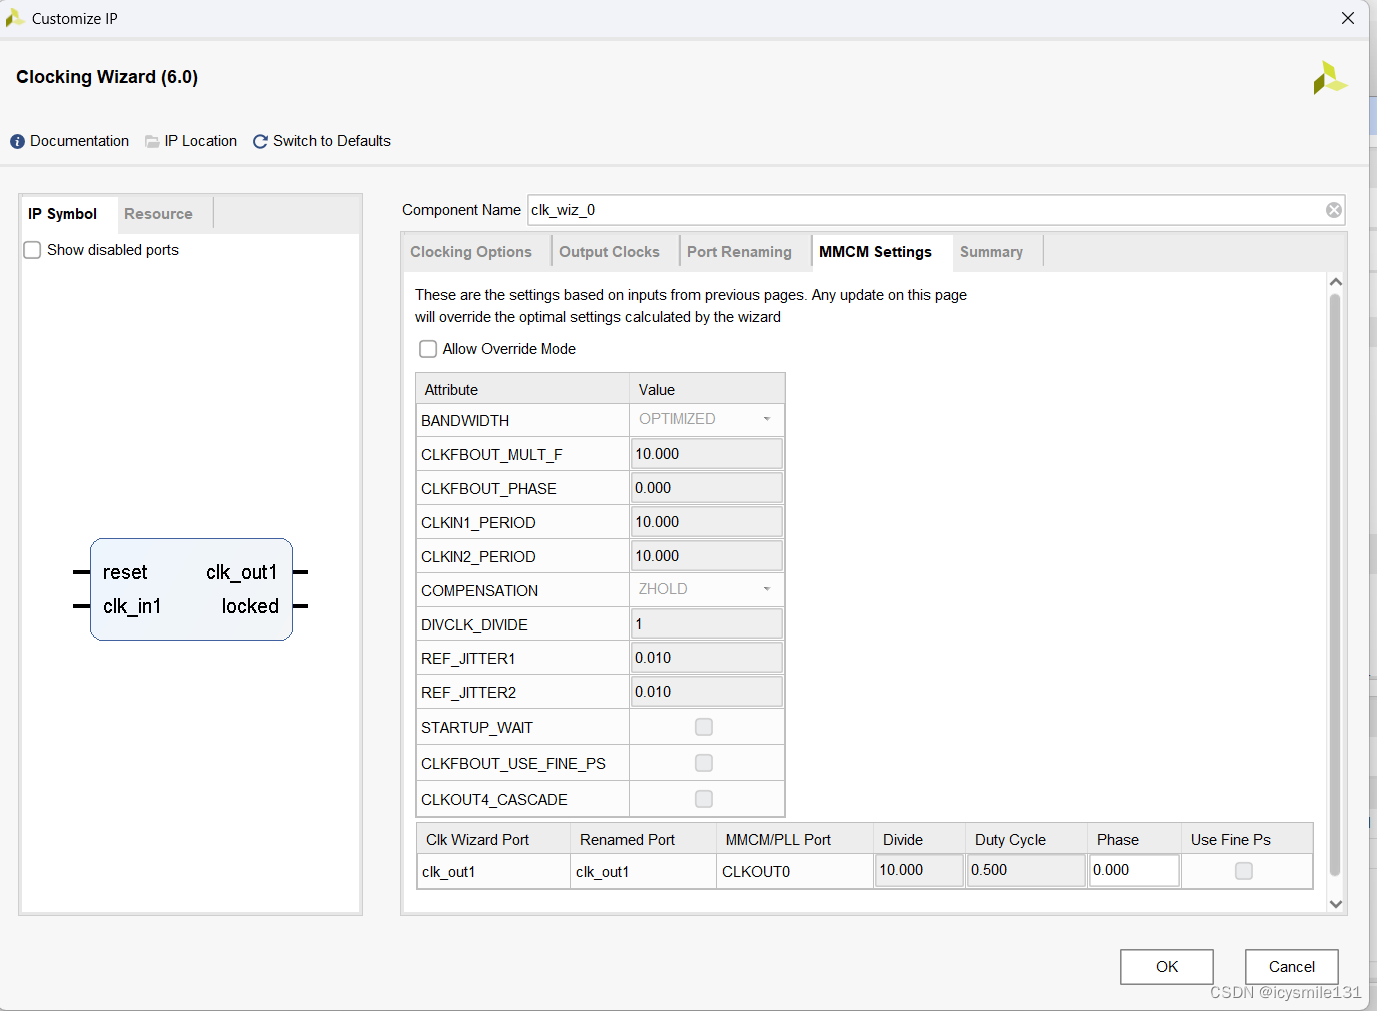Screen dimensions: 1377x1011
Task: Open the COMPENSATION ZHOLD dropdown
Action: 706,589
